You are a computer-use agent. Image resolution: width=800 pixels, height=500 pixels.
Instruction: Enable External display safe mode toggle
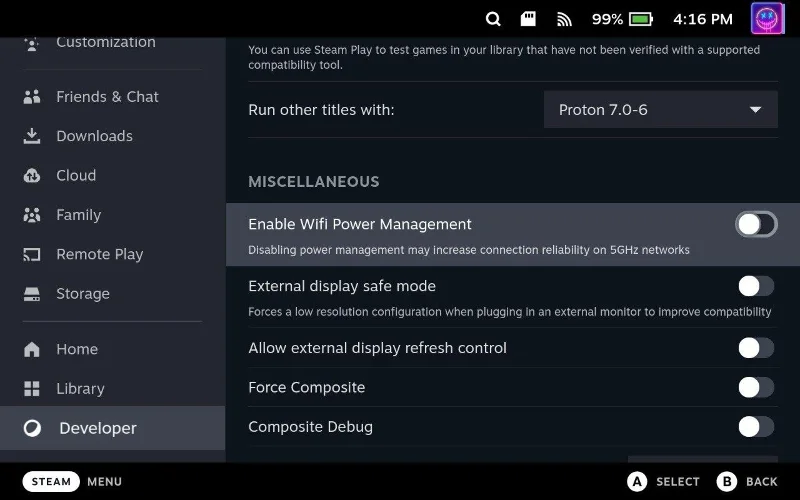(755, 286)
